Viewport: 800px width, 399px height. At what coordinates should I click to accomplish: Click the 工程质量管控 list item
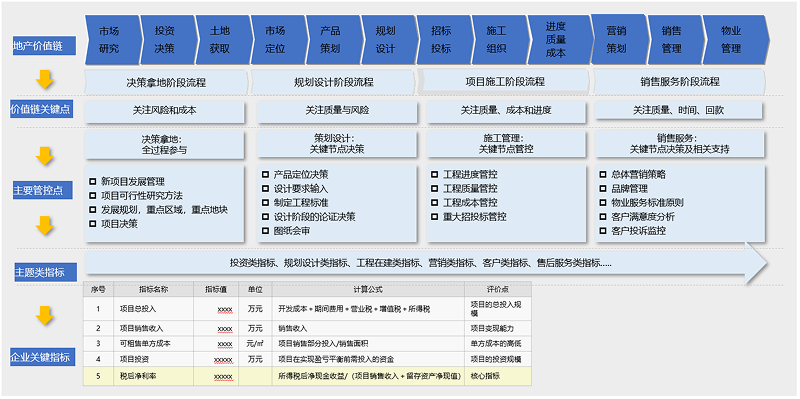tap(470, 189)
